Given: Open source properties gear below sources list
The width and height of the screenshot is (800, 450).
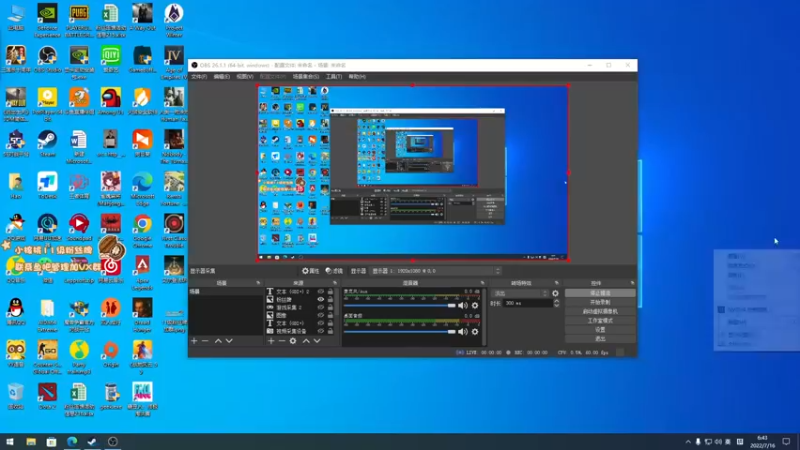Looking at the screenshot, I should (293, 341).
